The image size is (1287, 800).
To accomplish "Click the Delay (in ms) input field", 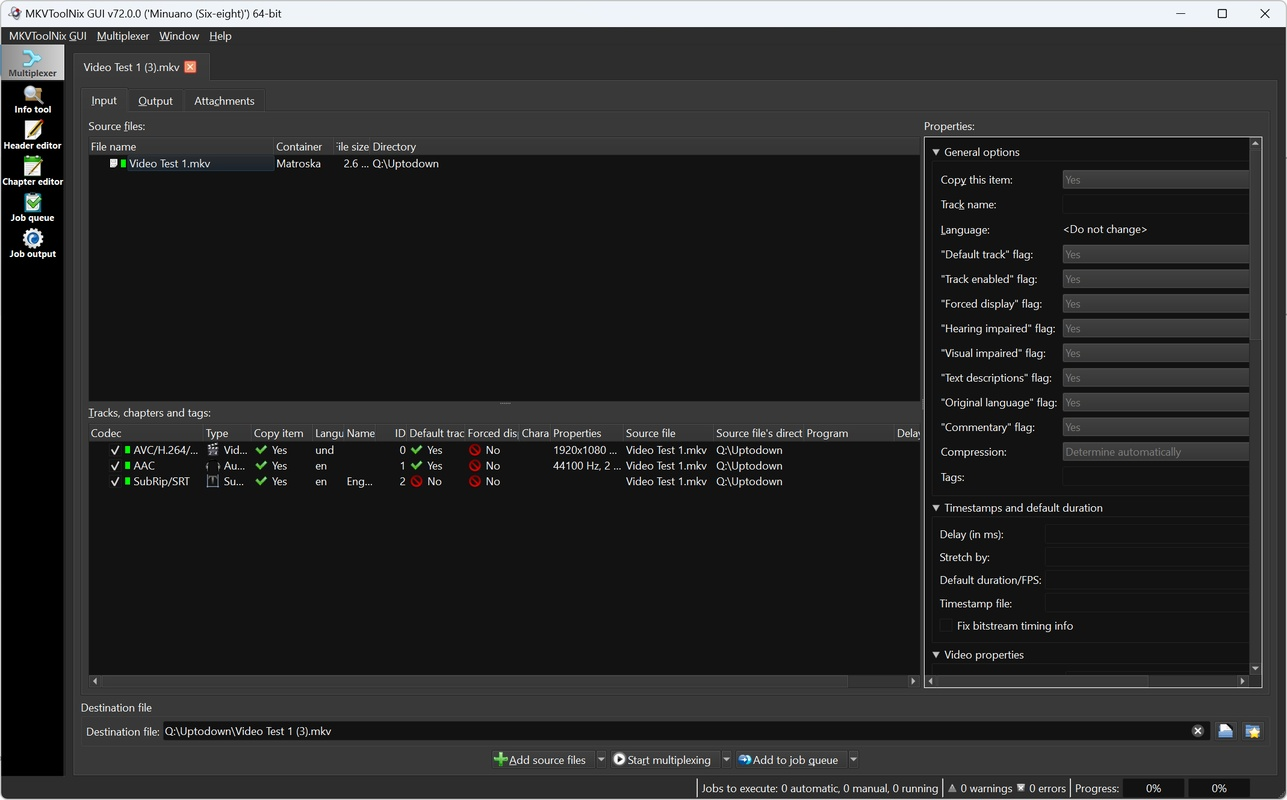I will [x=1145, y=534].
